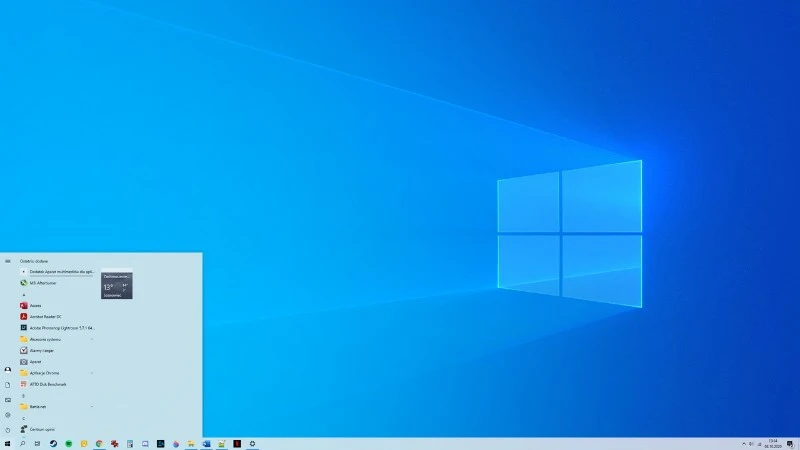Open the picture-like taskbar app icon
The image size is (800, 450).
pyautogui.click(x=221, y=444)
